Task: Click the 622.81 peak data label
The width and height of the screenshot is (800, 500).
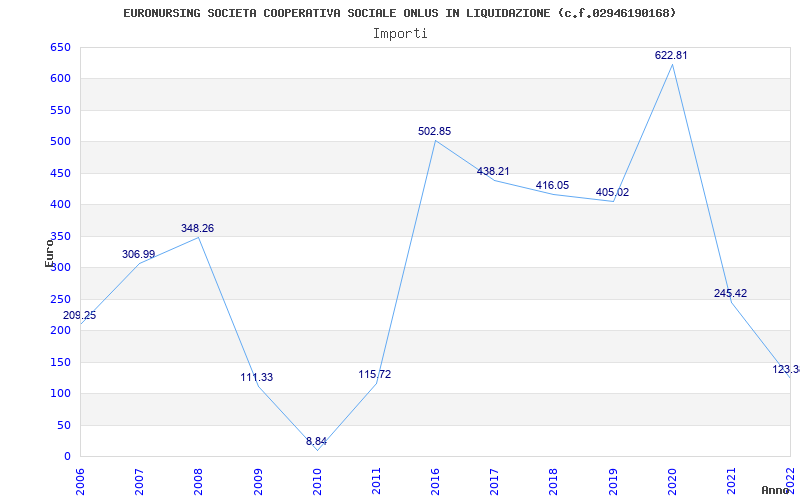Action: (671, 55)
